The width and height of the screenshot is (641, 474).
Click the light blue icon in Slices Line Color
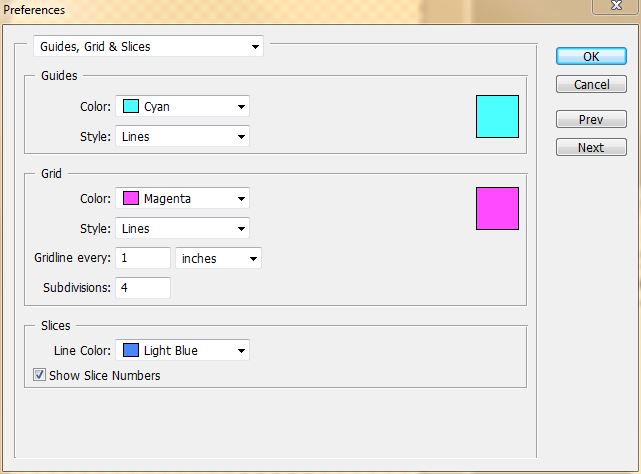point(131,350)
